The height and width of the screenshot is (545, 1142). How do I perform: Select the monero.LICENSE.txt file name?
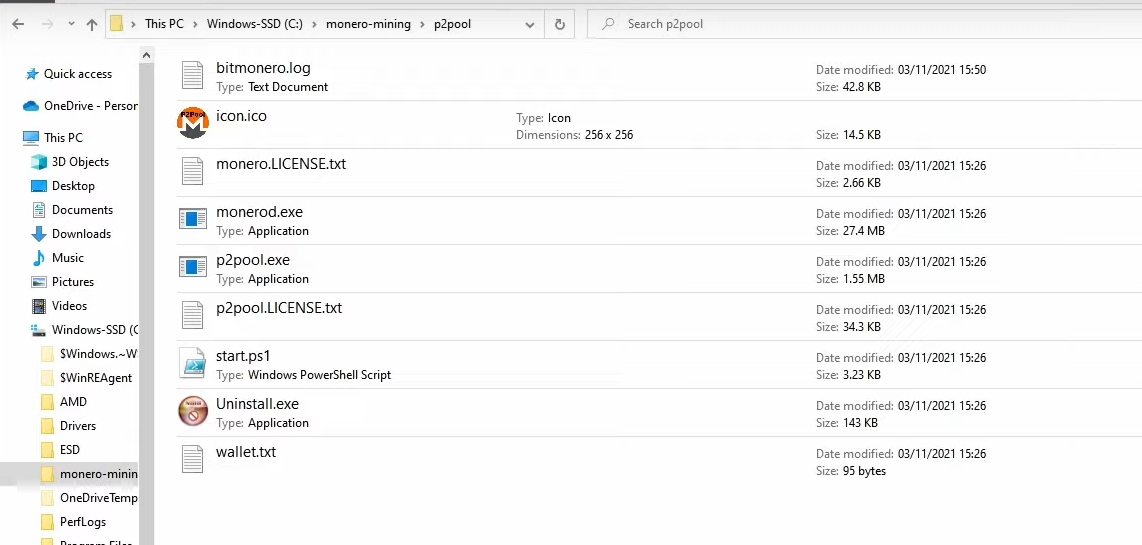tap(281, 165)
